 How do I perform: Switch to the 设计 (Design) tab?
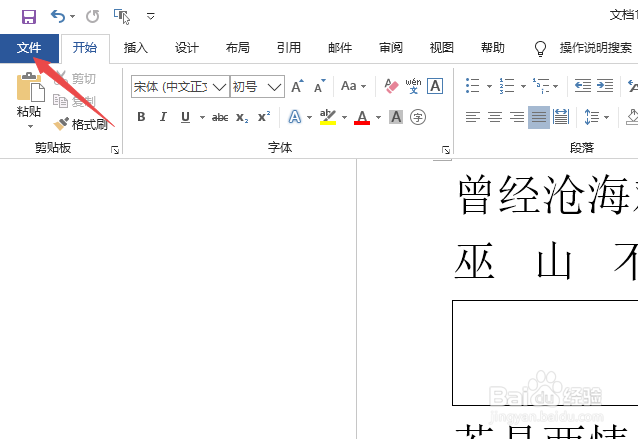187,48
